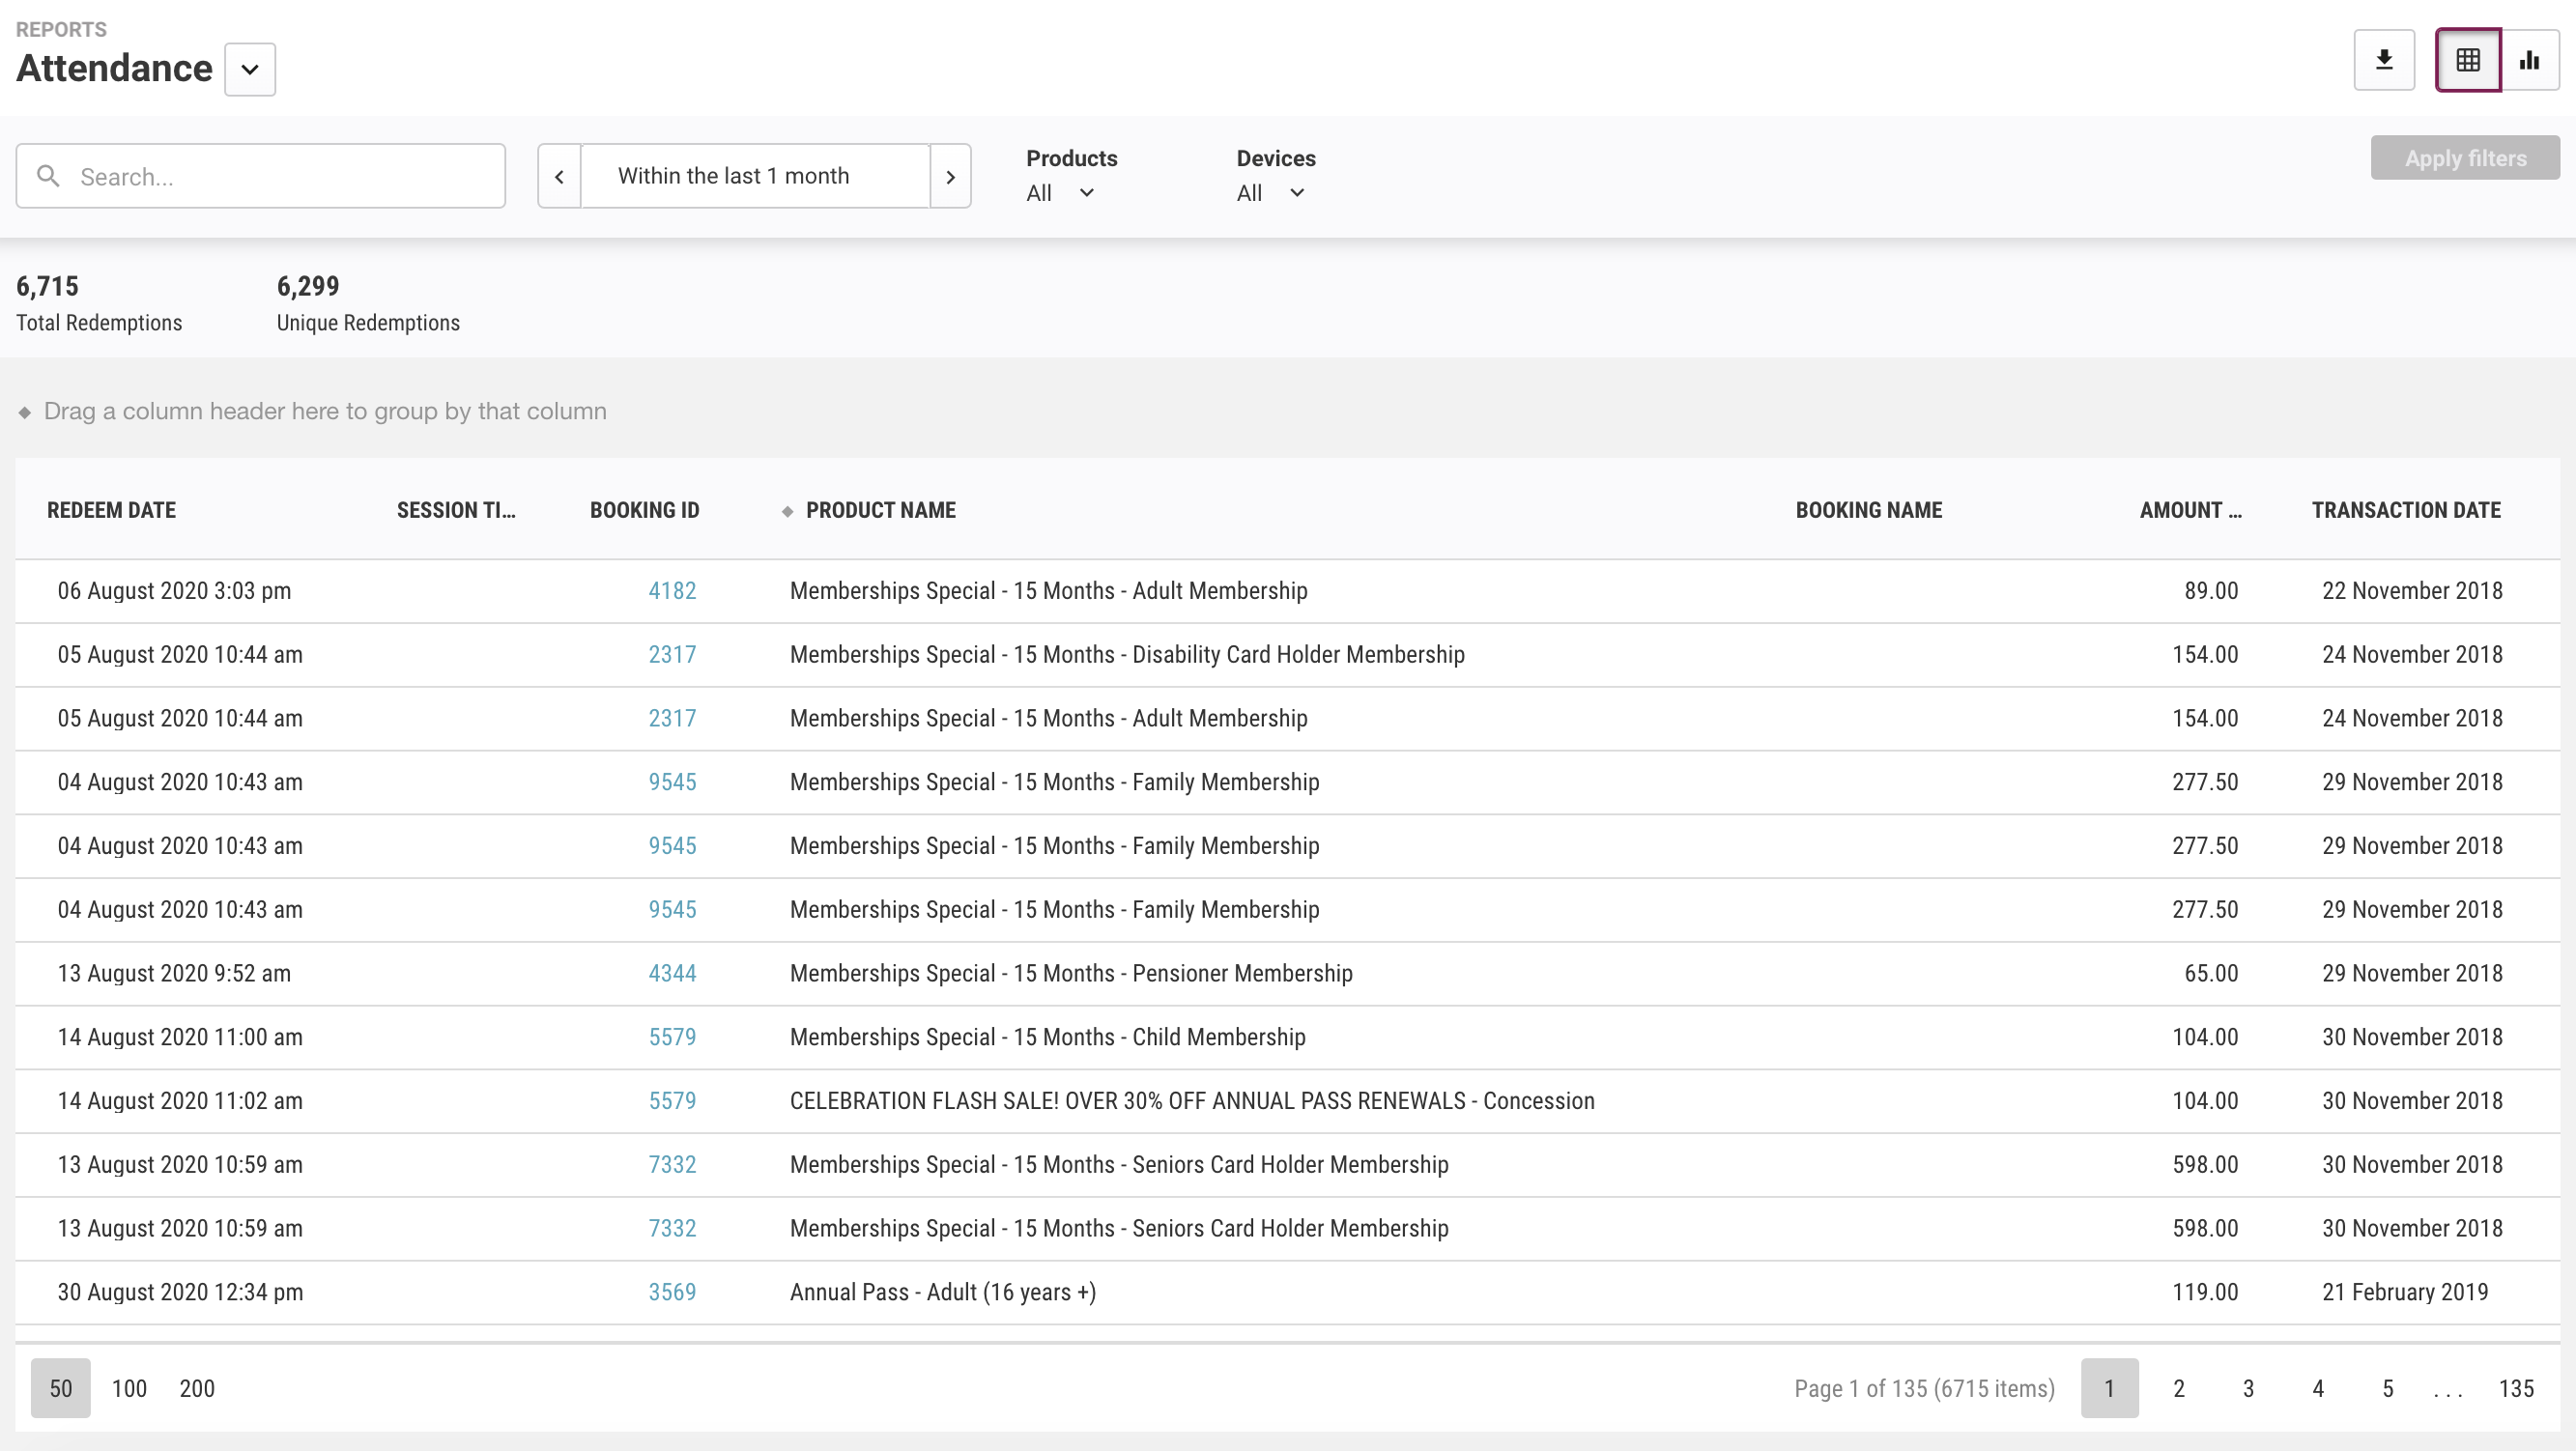Click amount value 65.00
This screenshot has height=1451, width=2576.
[x=2211, y=973]
